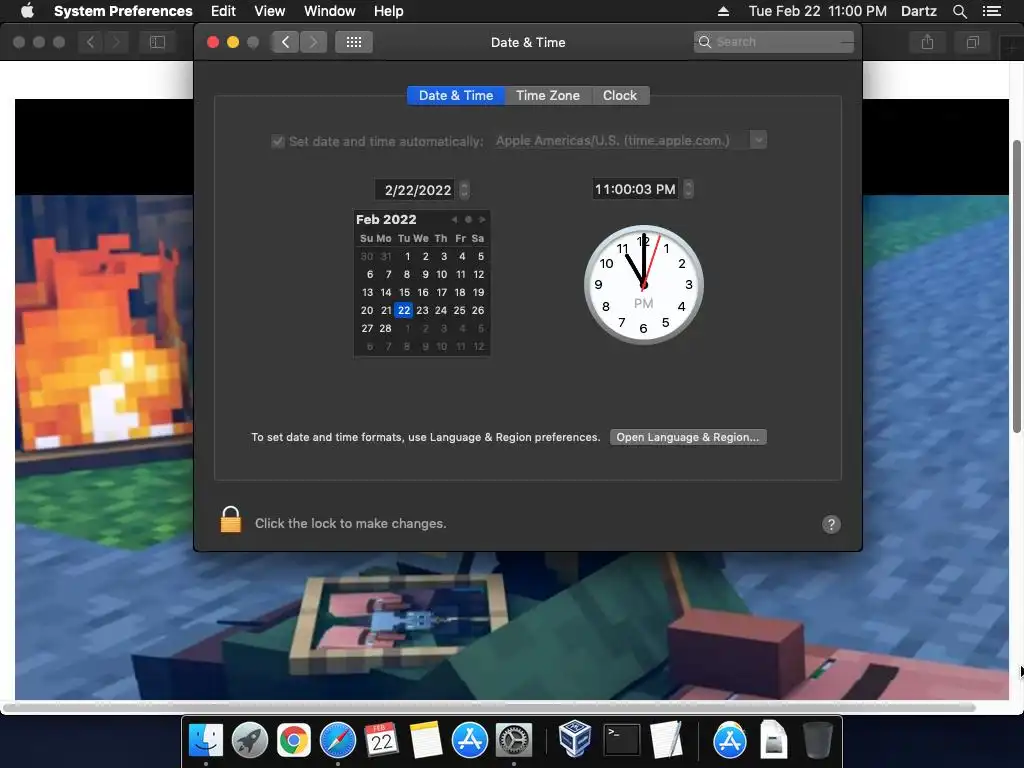This screenshot has height=768, width=1024.
Task: Click the horizontal scrollbar of Safari window
Action: [488, 707]
